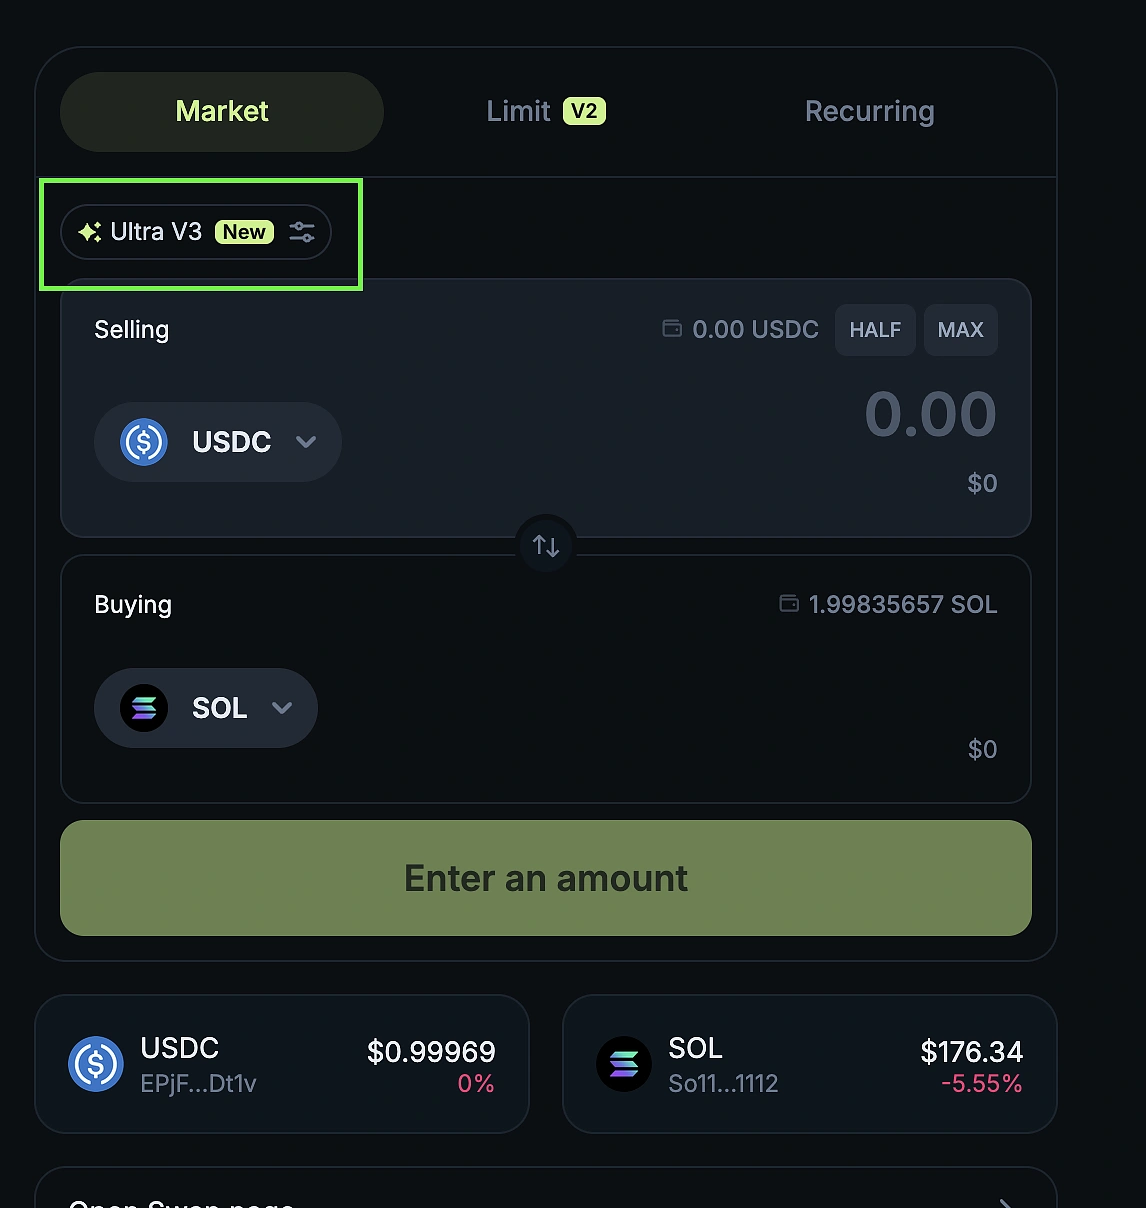Select the Market trading mode
Viewport: 1146px width, 1208px height.
pyautogui.click(x=221, y=111)
